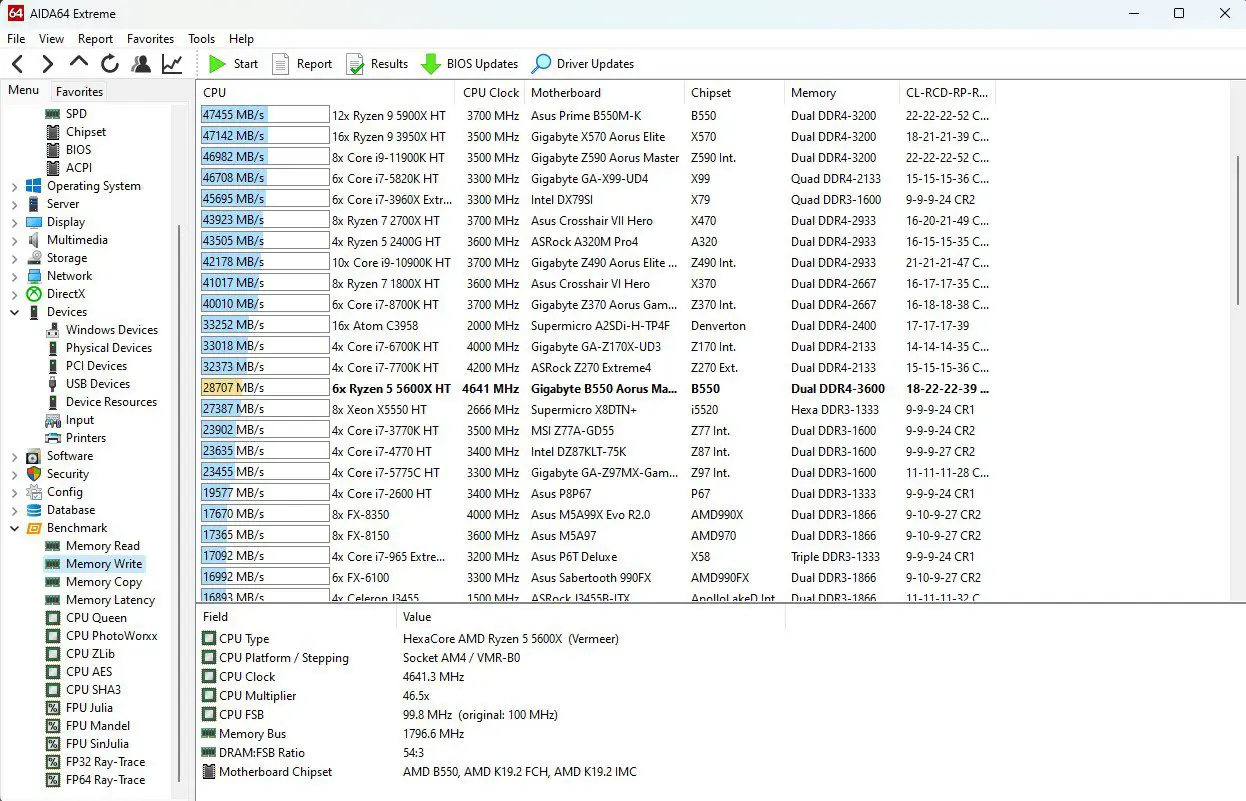Click the CPU SHA3 benchmark icon
The image size is (1246, 801).
(x=53, y=690)
